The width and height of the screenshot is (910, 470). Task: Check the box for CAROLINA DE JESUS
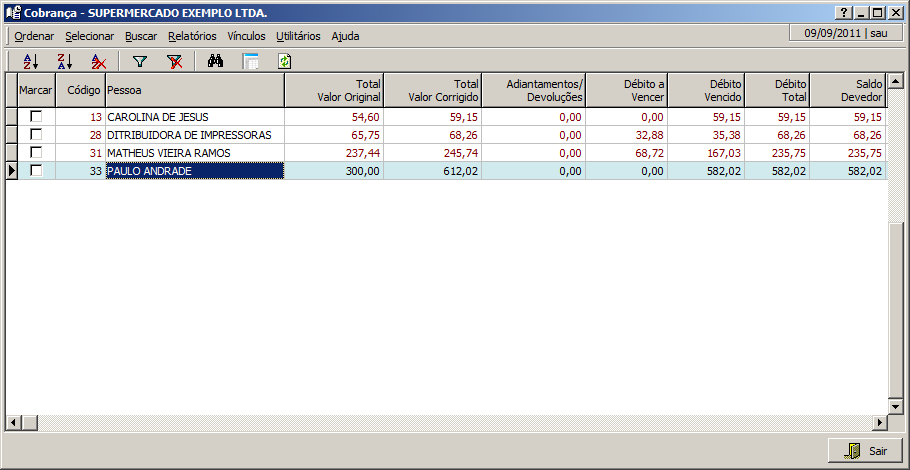pos(36,117)
